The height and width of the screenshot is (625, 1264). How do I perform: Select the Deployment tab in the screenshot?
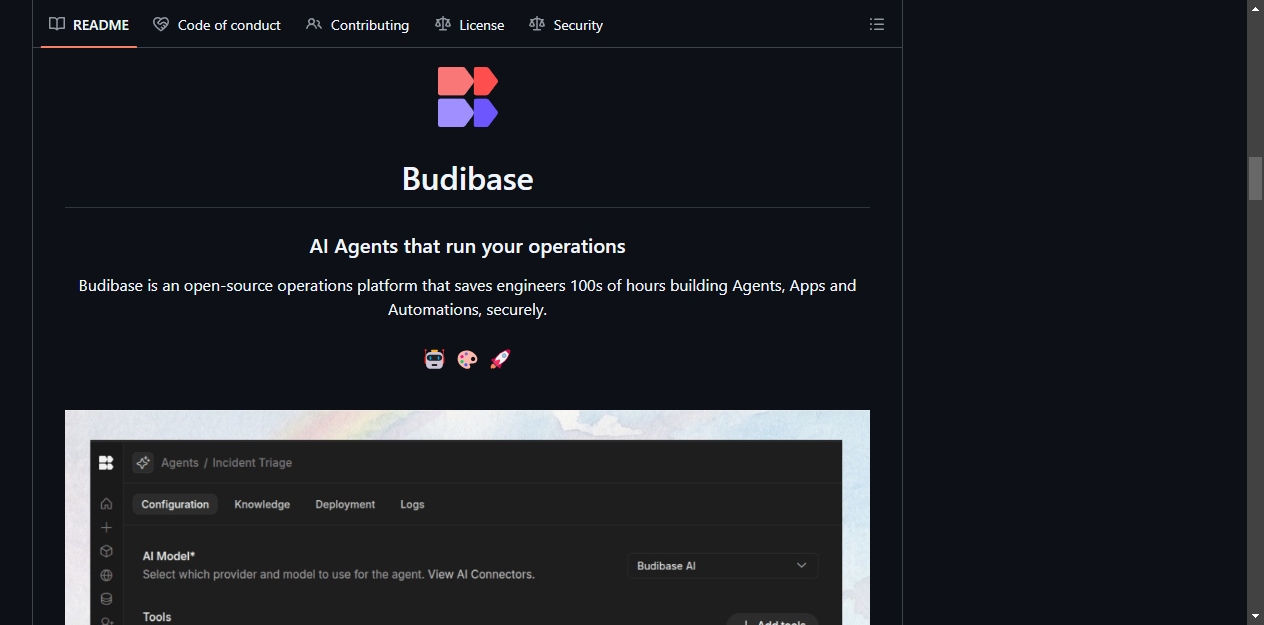(345, 504)
